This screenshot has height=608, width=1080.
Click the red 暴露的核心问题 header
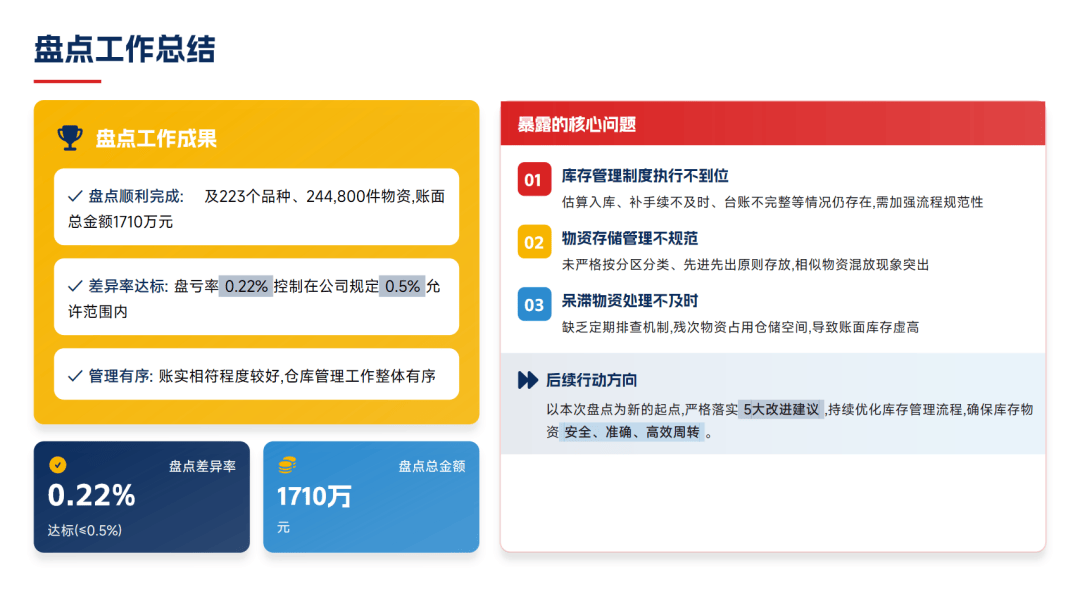pyautogui.click(x=772, y=124)
